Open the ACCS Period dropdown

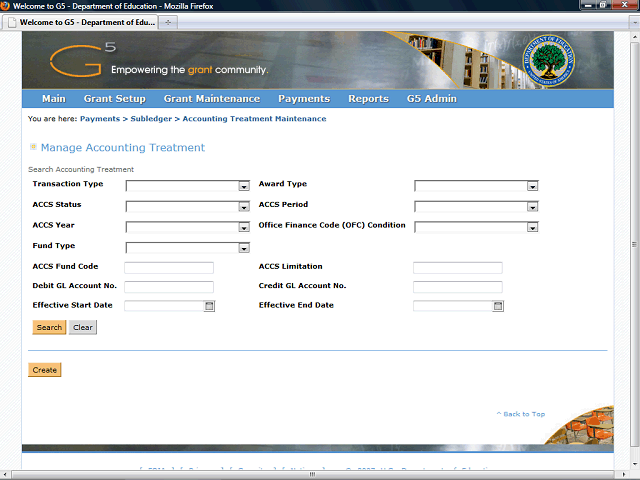532,207
